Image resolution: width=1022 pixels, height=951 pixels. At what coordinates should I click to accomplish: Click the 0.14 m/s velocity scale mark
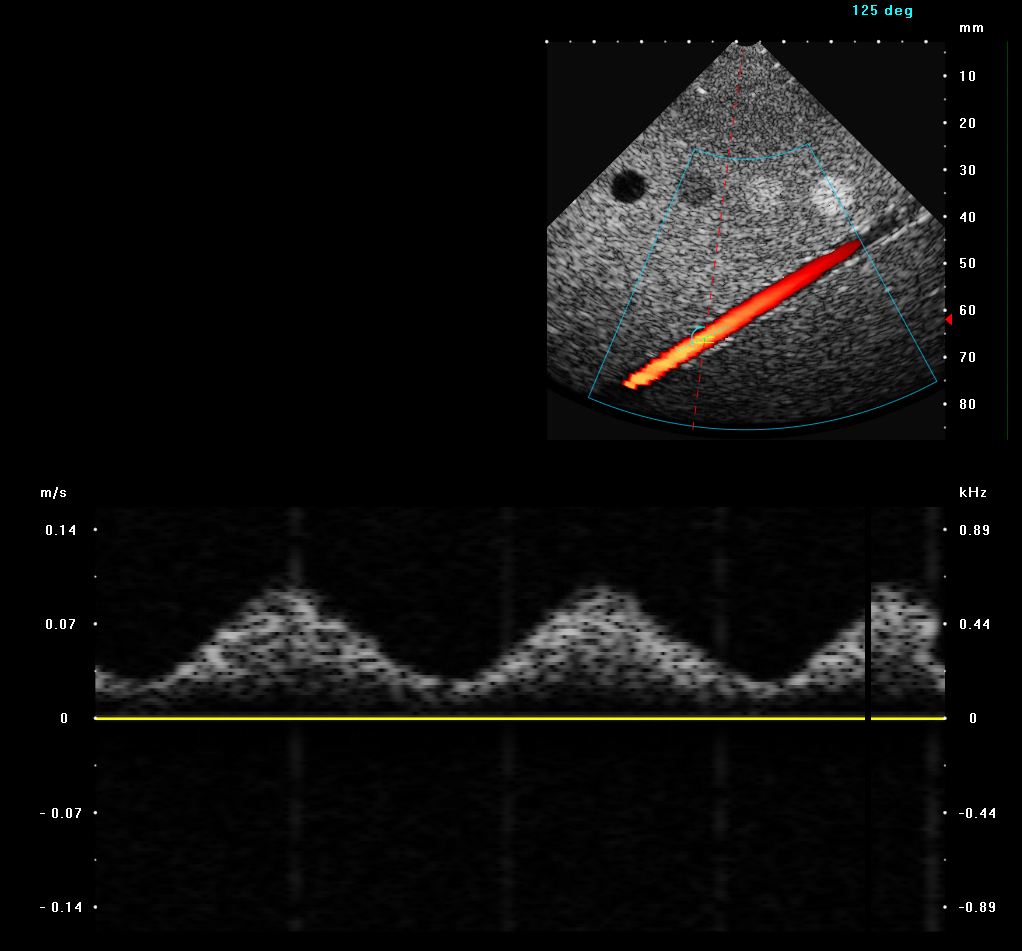point(61,530)
